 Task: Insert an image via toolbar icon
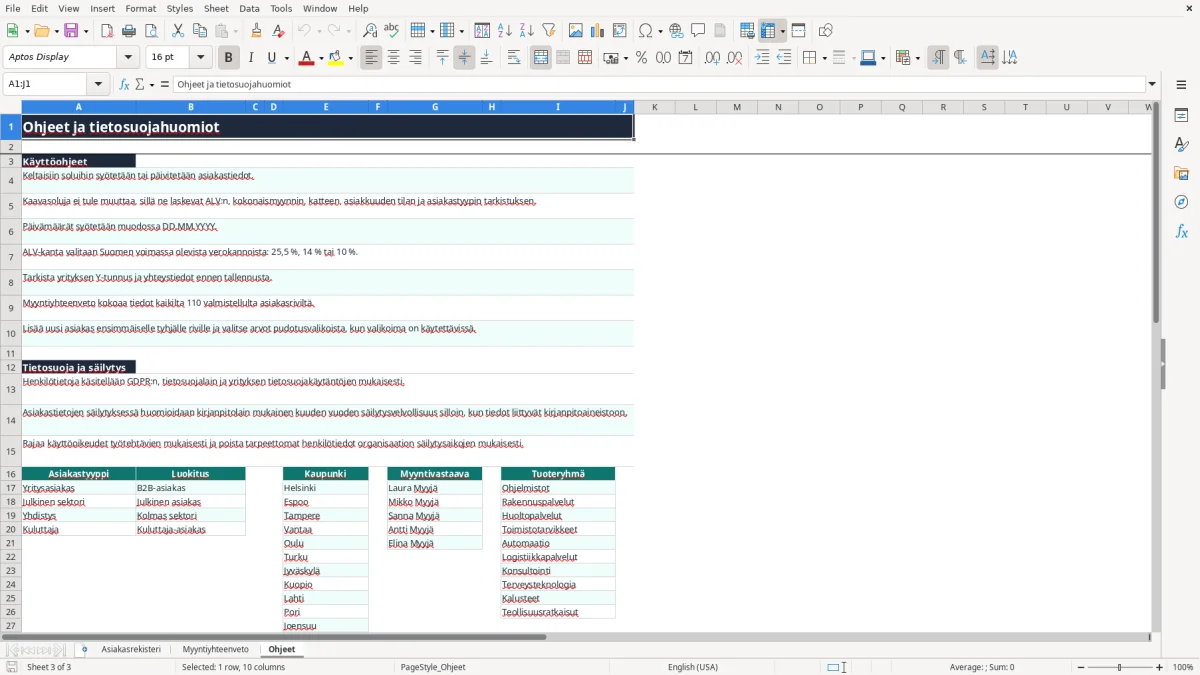[576, 31]
